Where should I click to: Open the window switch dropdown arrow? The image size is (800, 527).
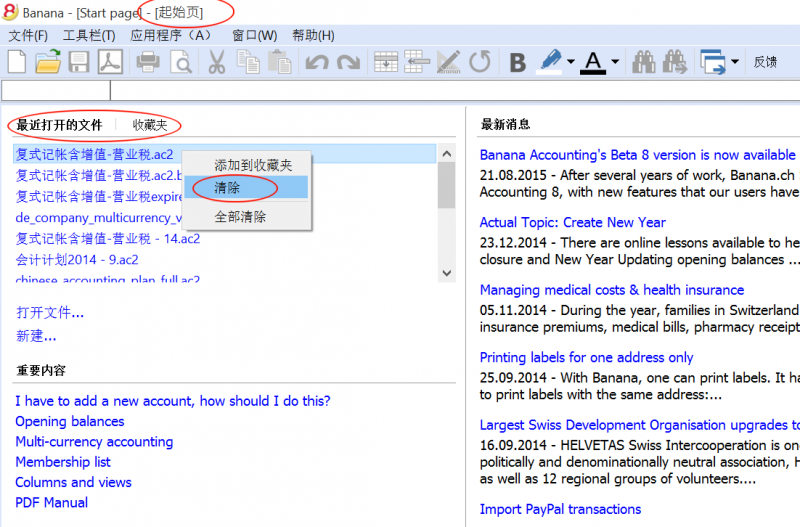click(x=735, y=62)
